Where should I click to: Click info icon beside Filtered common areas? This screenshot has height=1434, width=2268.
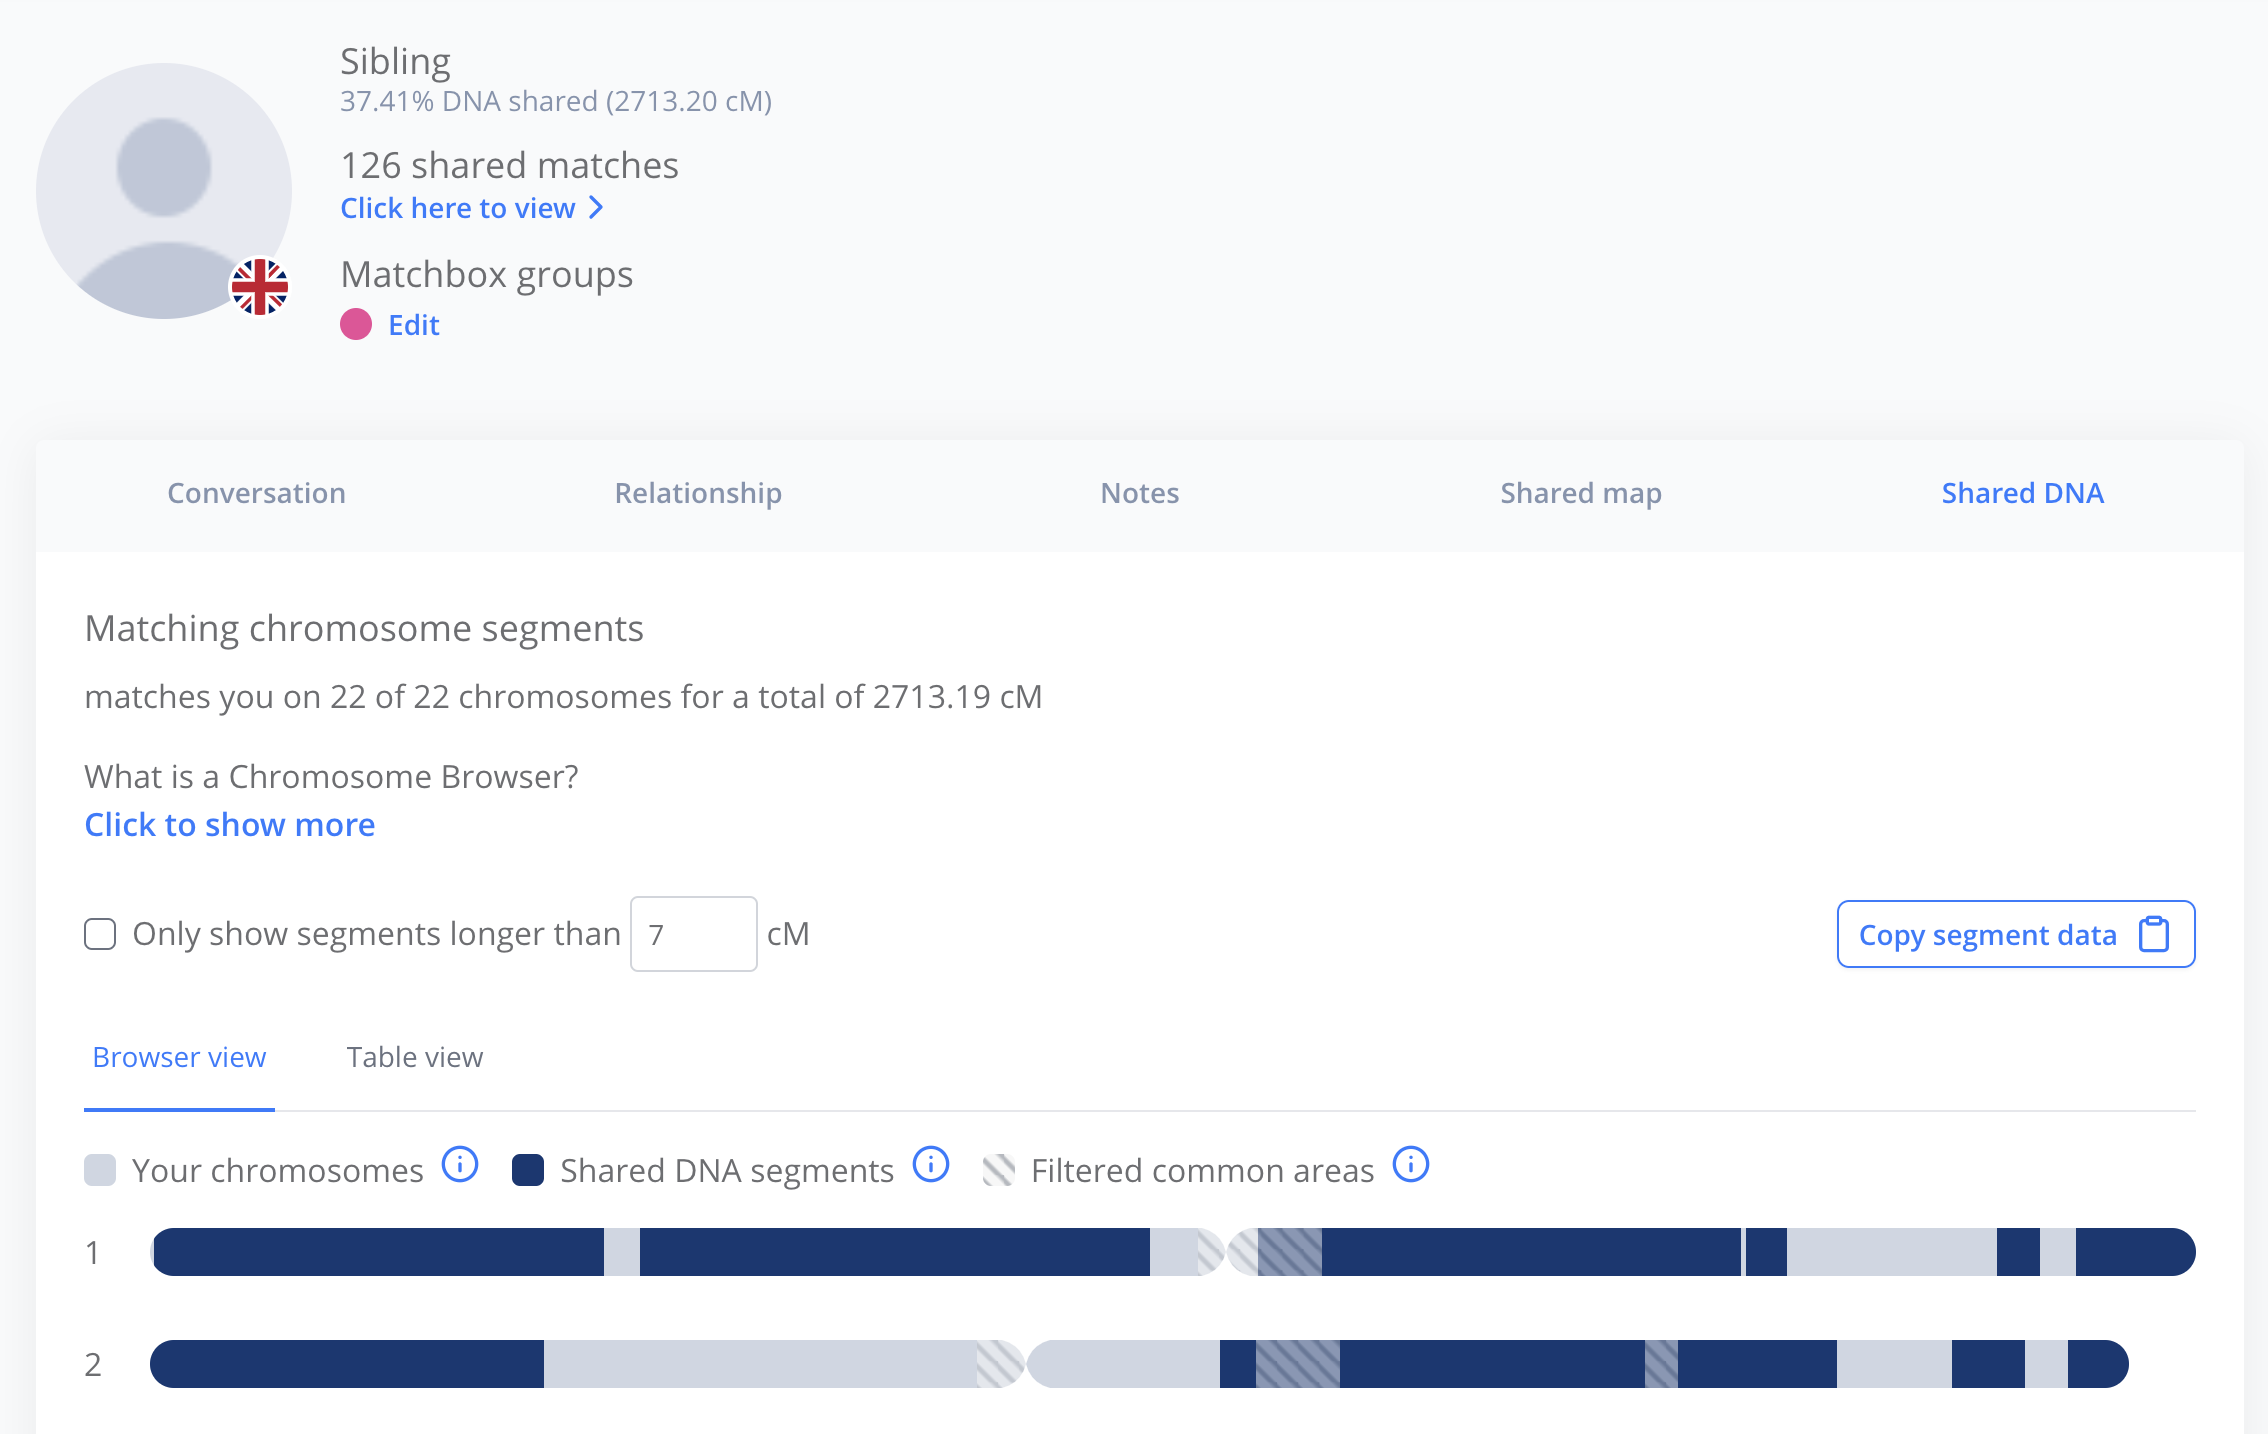(1411, 1165)
